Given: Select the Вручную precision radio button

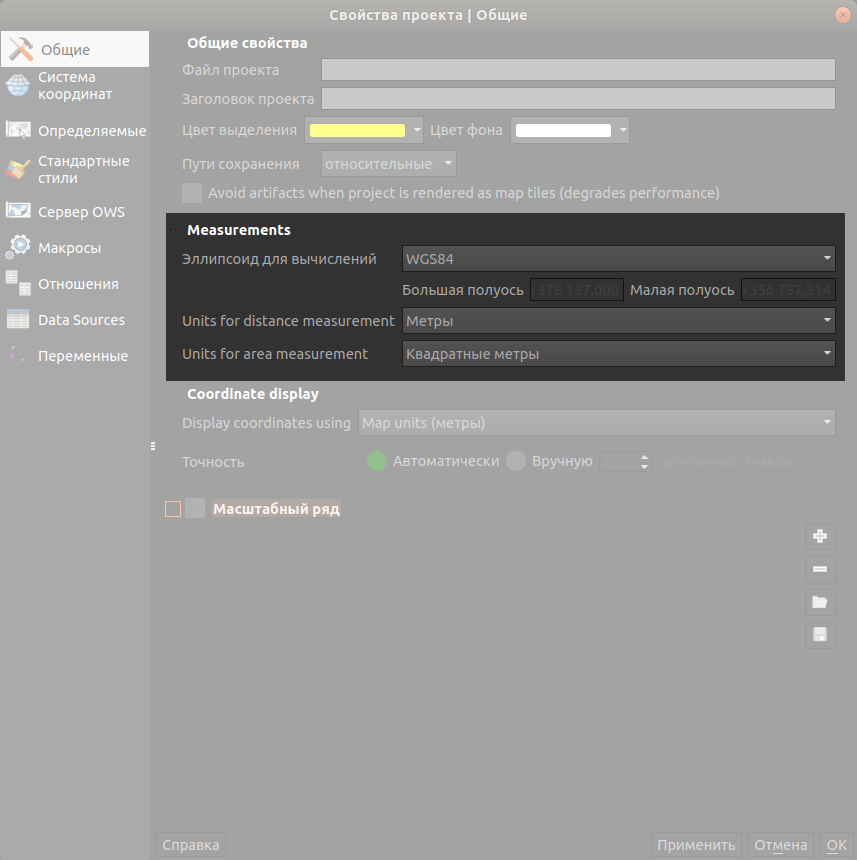Looking at the screenshot, I should (516, 462).
